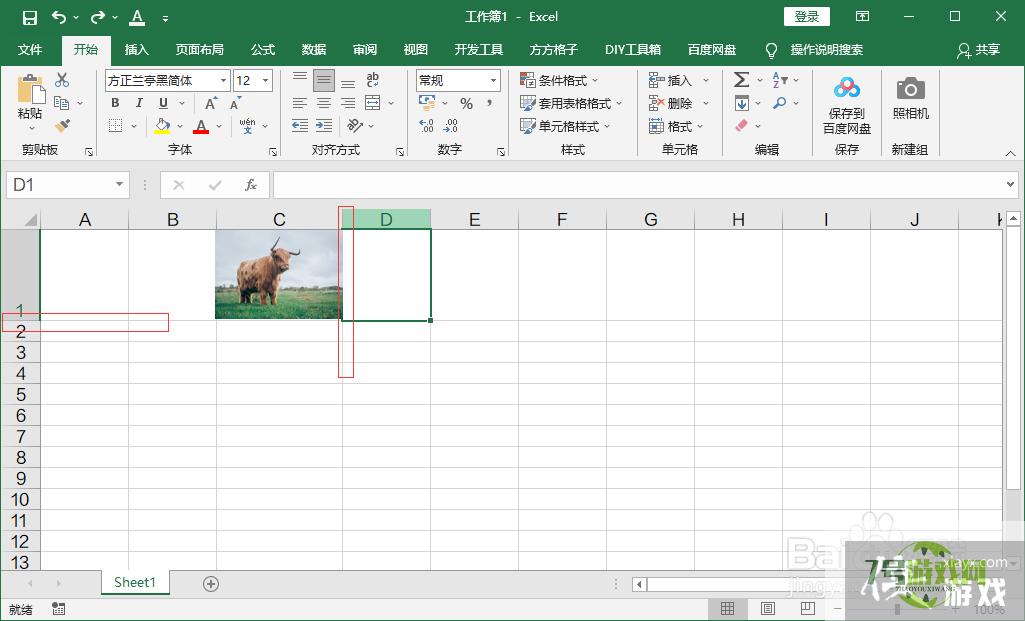Decrease font size with small A
The height and width of the screenshot is (621, 1025).
(x=235, y=103)
